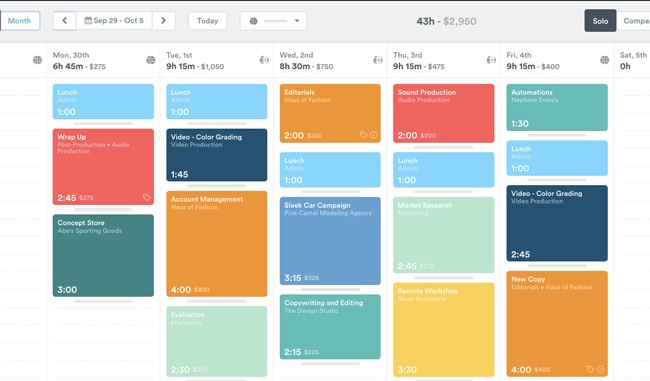Click the brain icon left of Monday column
Viewport: 650px width, 381px height.
pyautogui.click(x=37, y=60)
